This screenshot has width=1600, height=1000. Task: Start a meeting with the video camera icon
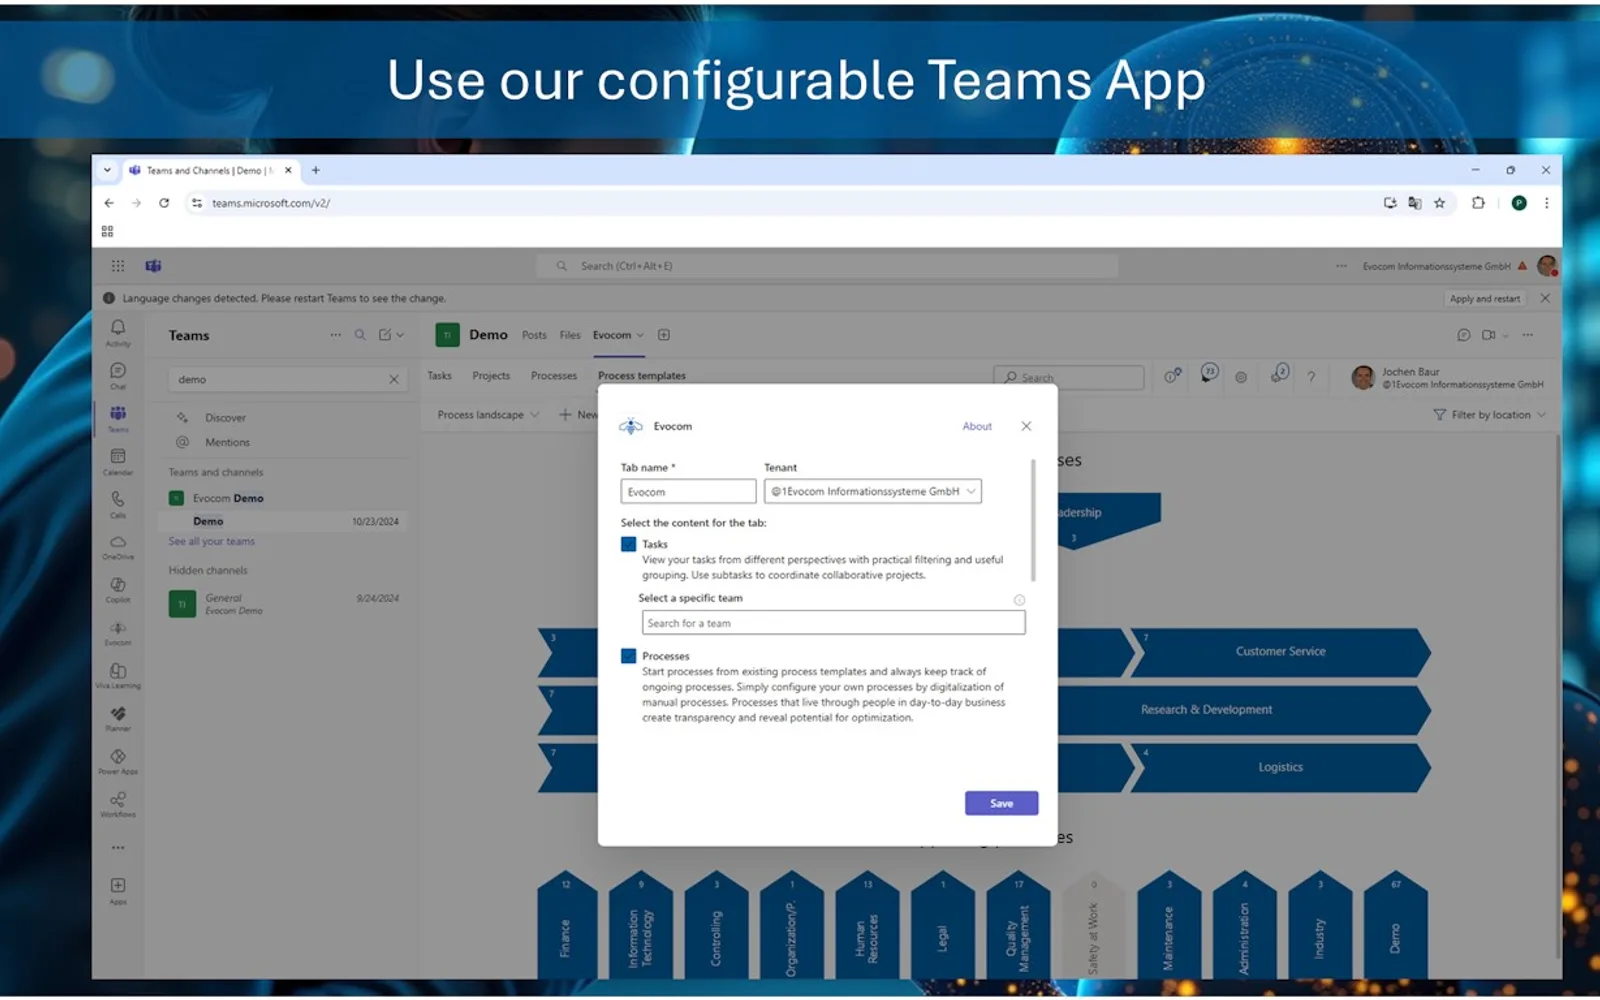pos(1489,335)
